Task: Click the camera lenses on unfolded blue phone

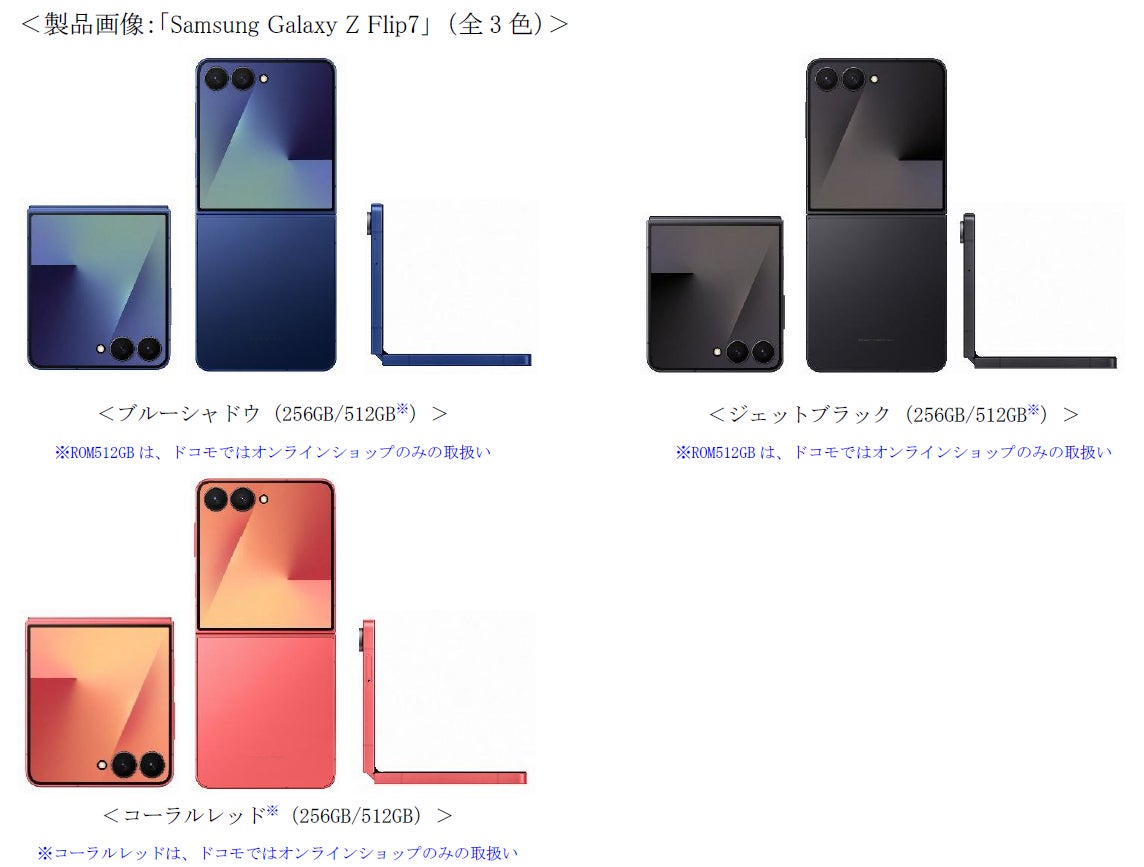Action: pos(230,78)
